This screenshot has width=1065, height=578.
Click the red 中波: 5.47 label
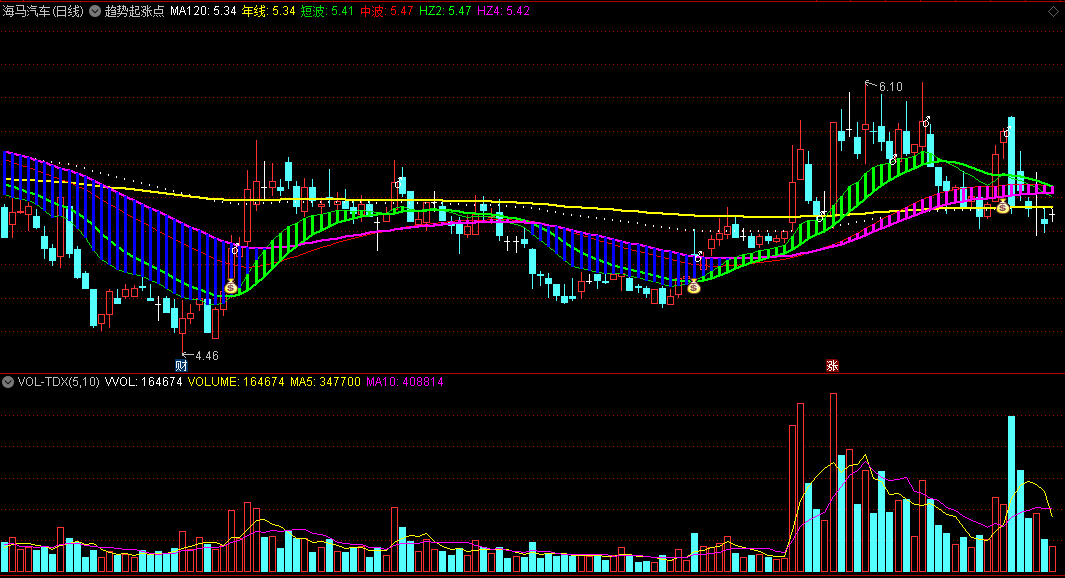(386, 11)
